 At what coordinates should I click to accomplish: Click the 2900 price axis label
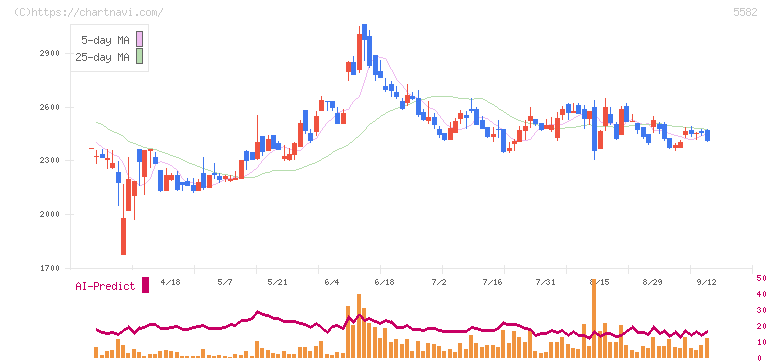(x=49, y=53)
